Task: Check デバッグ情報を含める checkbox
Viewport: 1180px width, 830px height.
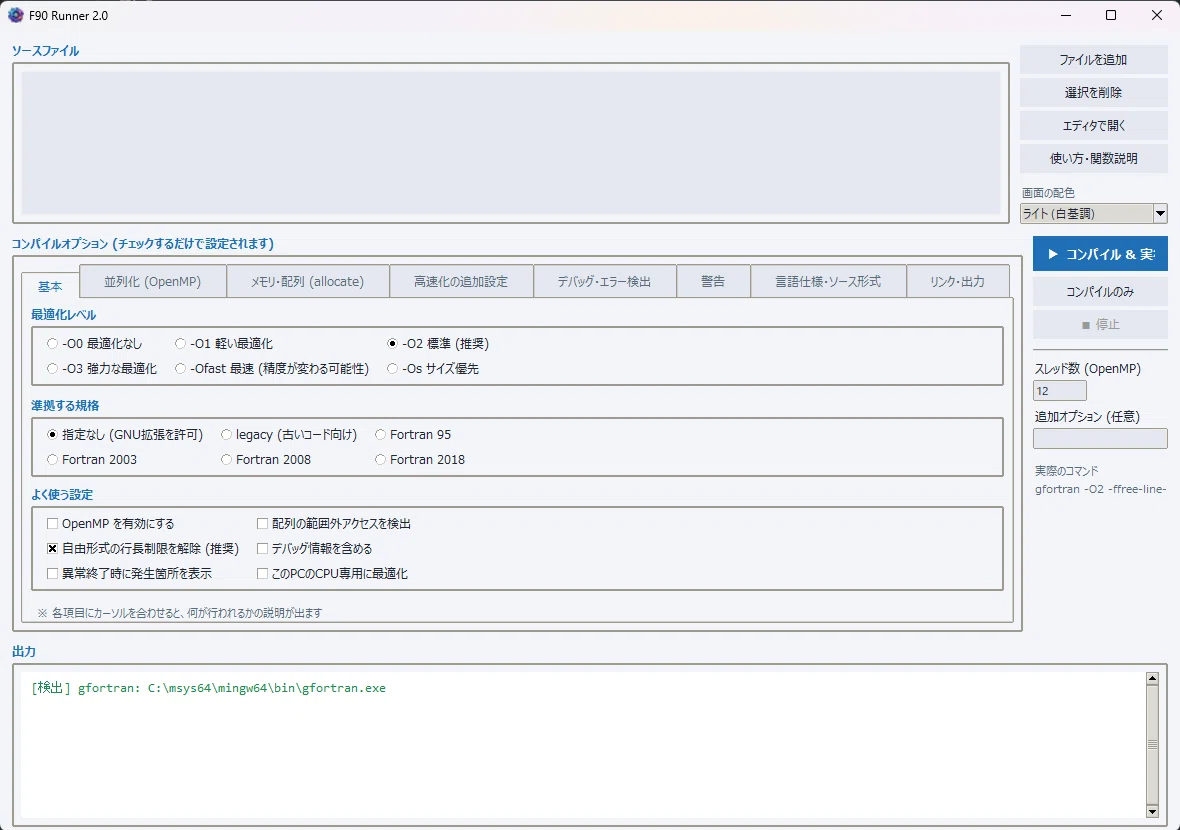Action: 315,549
